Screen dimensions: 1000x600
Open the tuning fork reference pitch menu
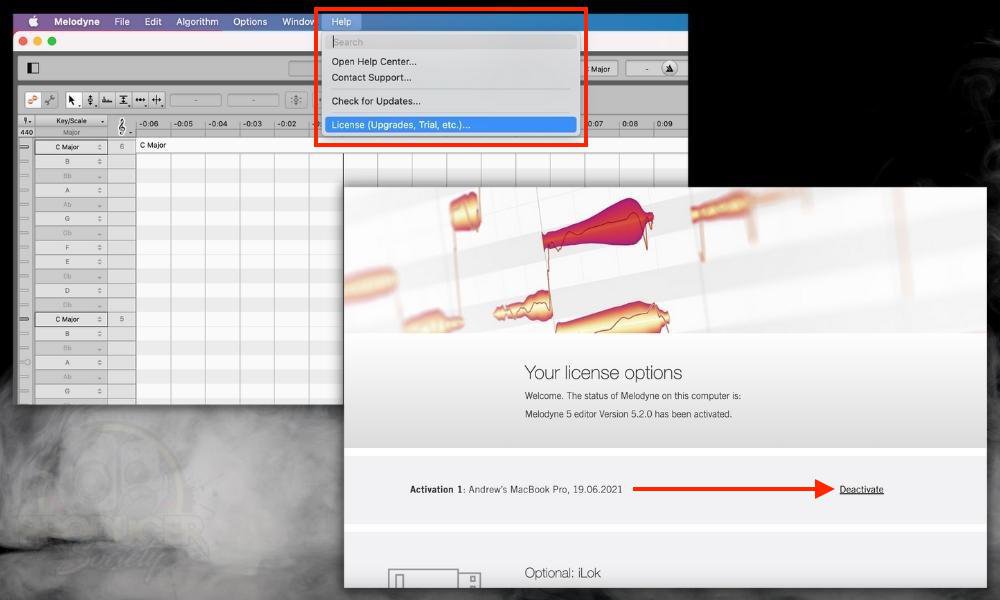pos(27,121)
